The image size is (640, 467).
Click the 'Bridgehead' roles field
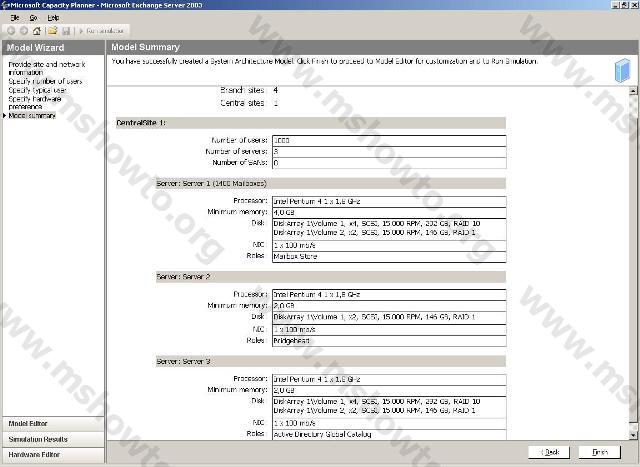coord(389,341)
